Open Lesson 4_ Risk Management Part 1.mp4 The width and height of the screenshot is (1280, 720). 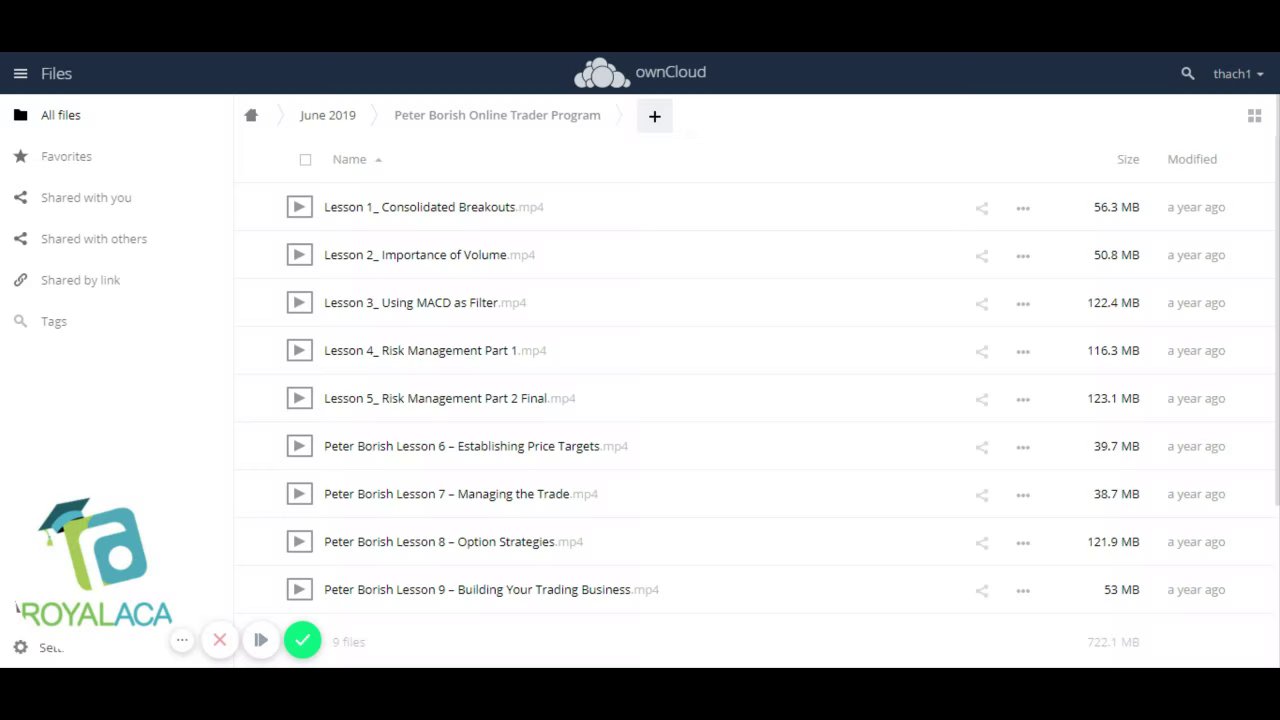[x=435, y=350]
